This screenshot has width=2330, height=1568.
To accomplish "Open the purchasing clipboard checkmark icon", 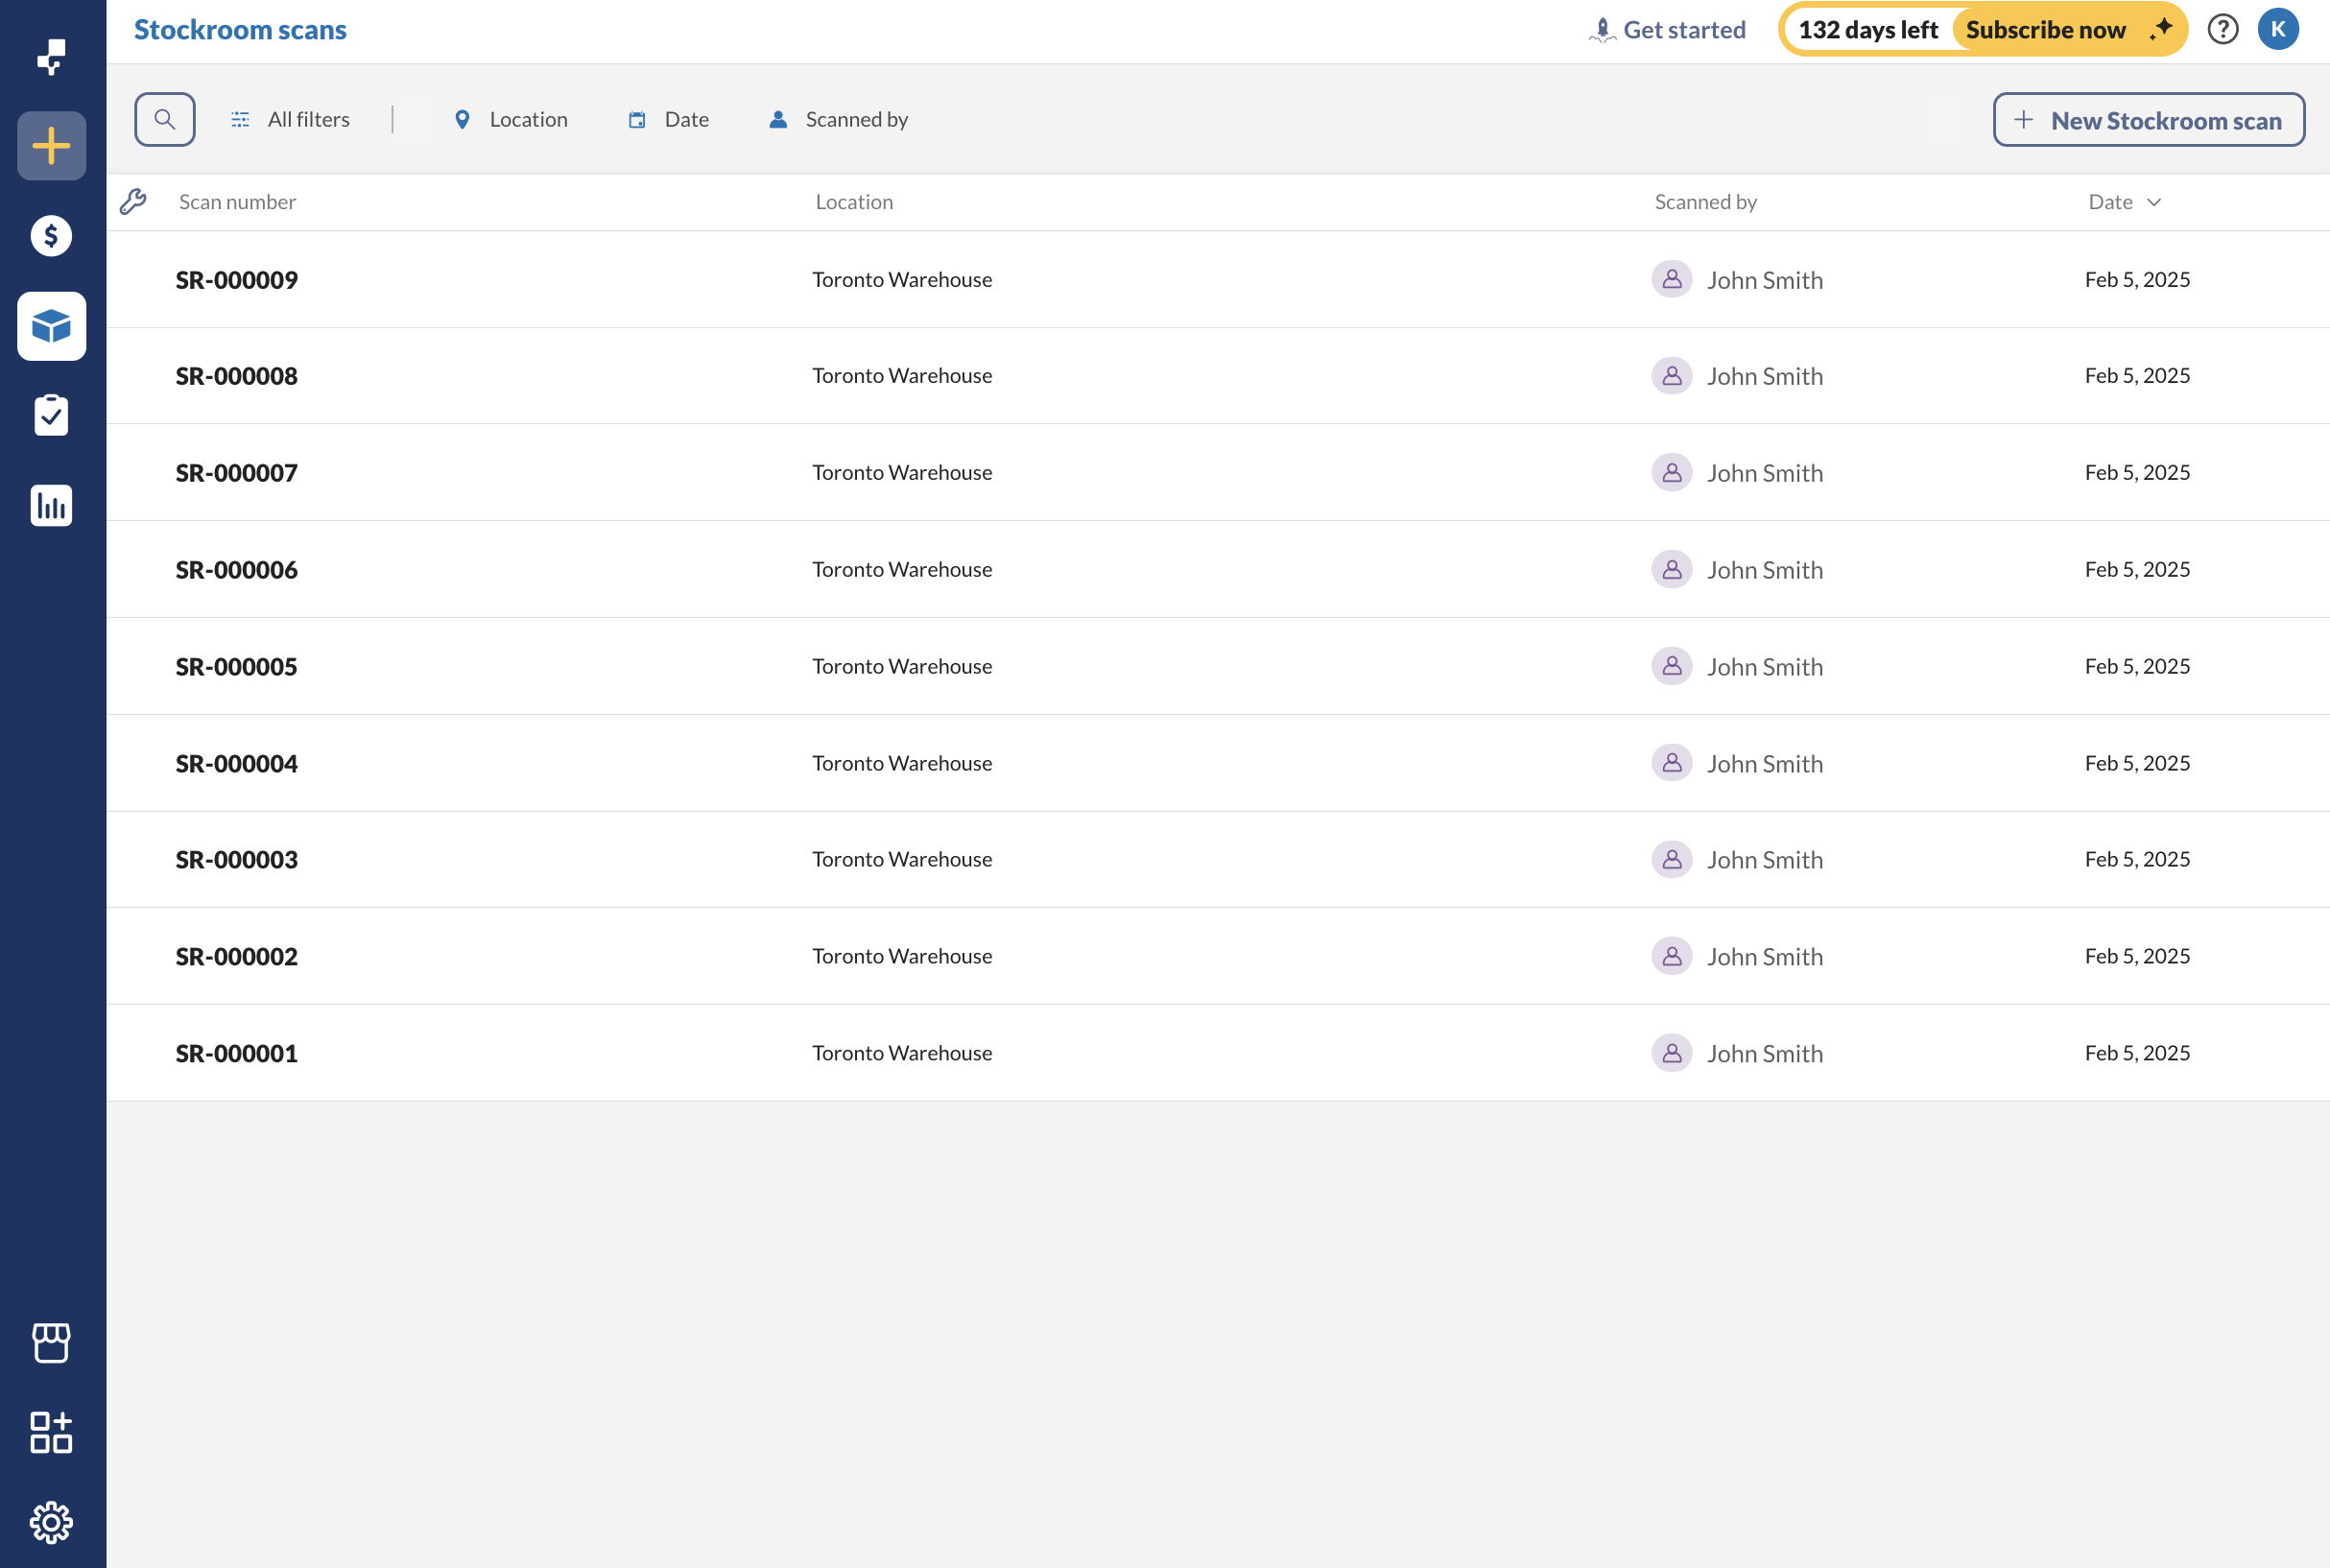I will click(x=51, y=416).
